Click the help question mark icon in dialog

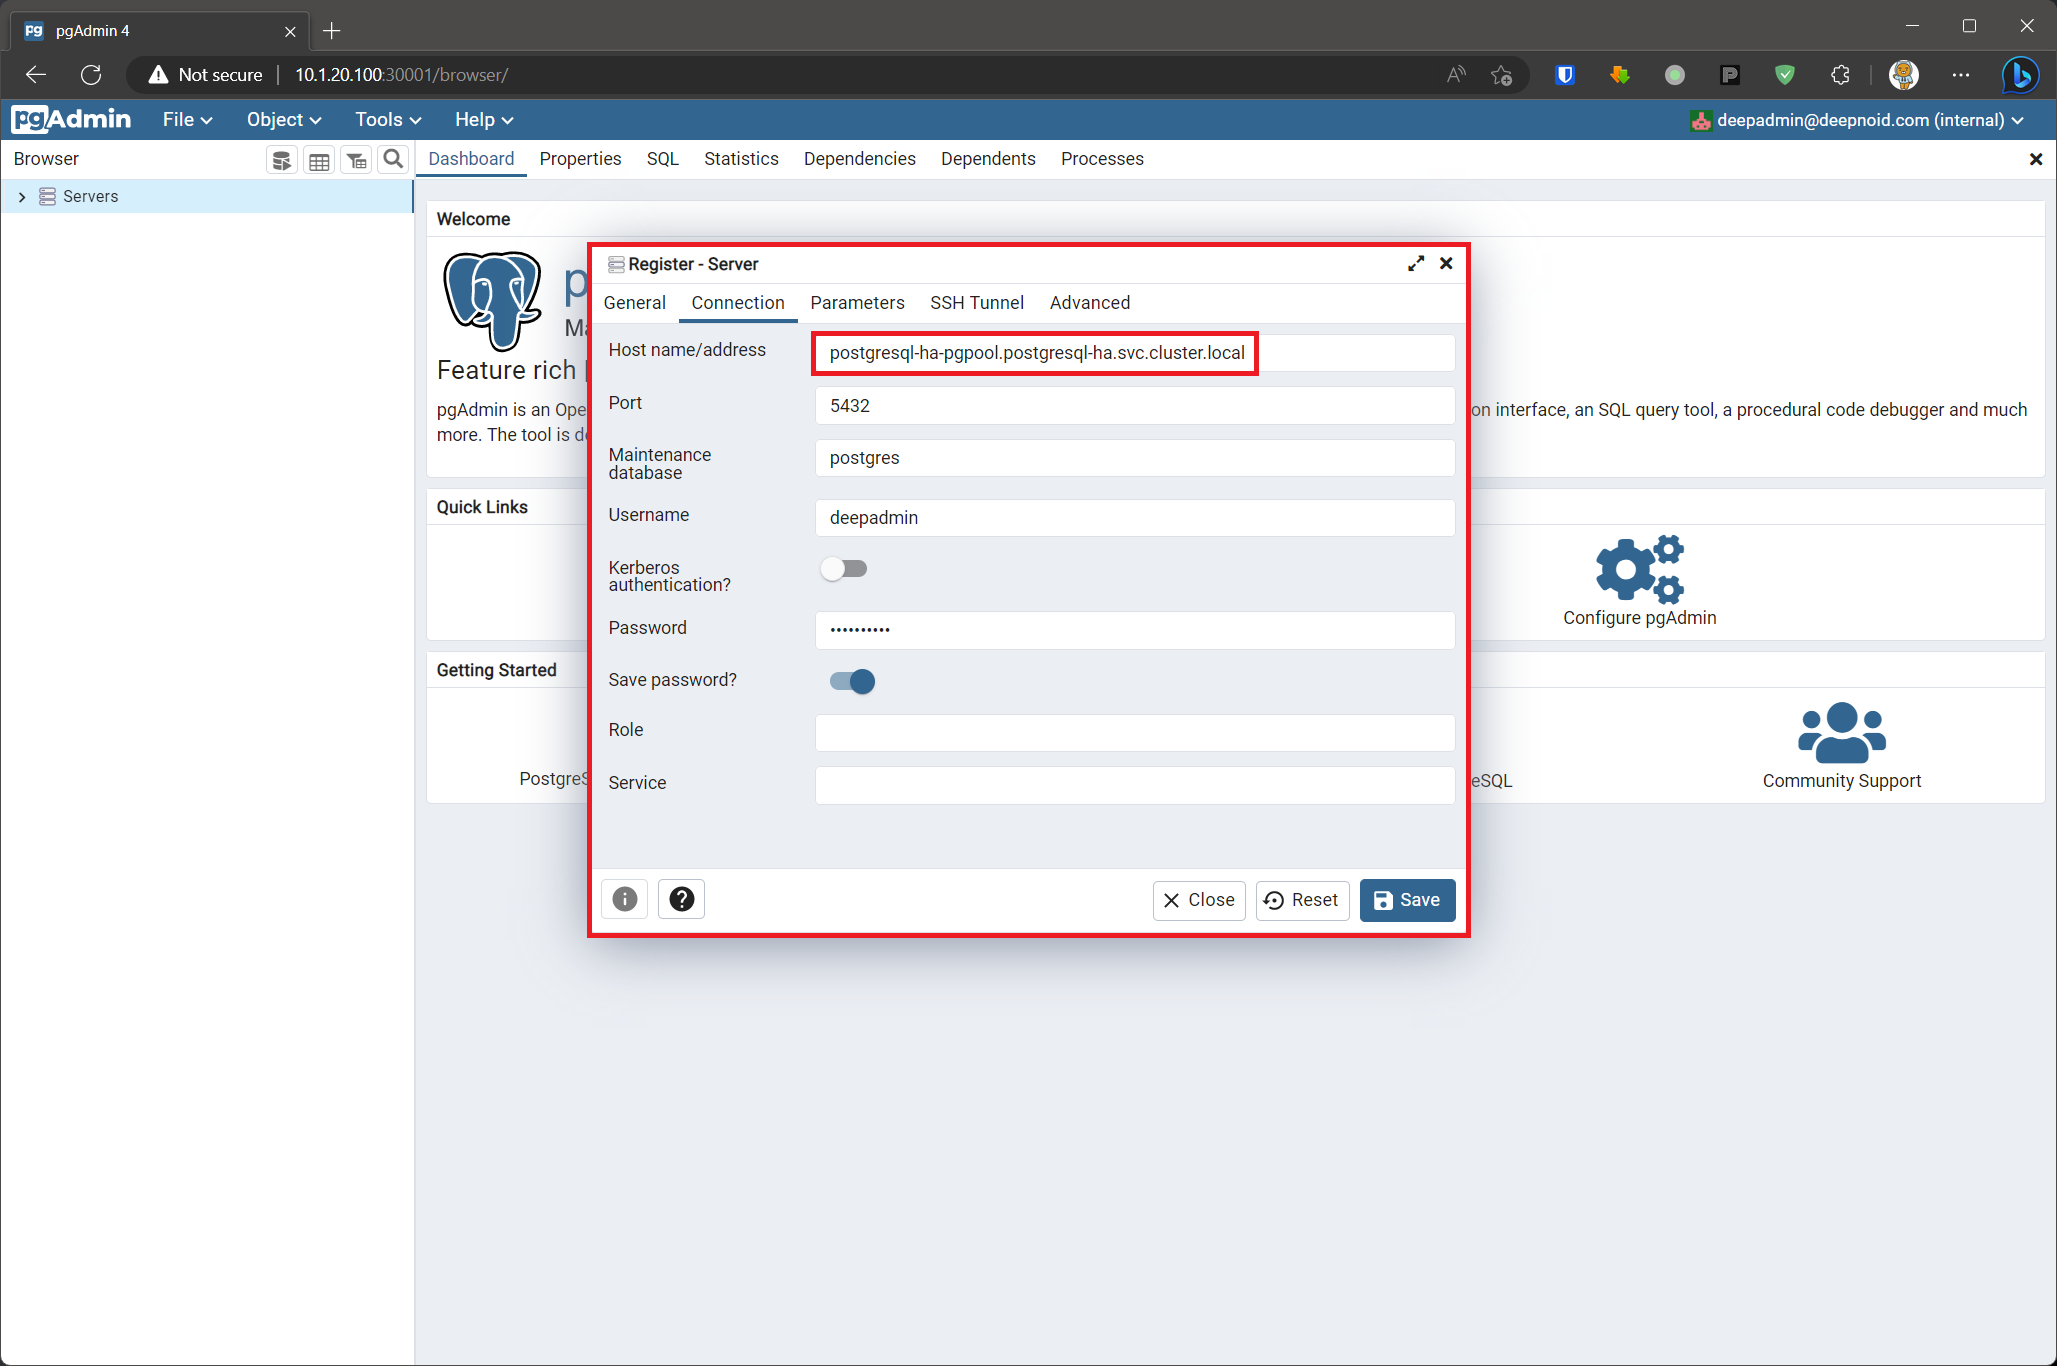coord(682,899)
